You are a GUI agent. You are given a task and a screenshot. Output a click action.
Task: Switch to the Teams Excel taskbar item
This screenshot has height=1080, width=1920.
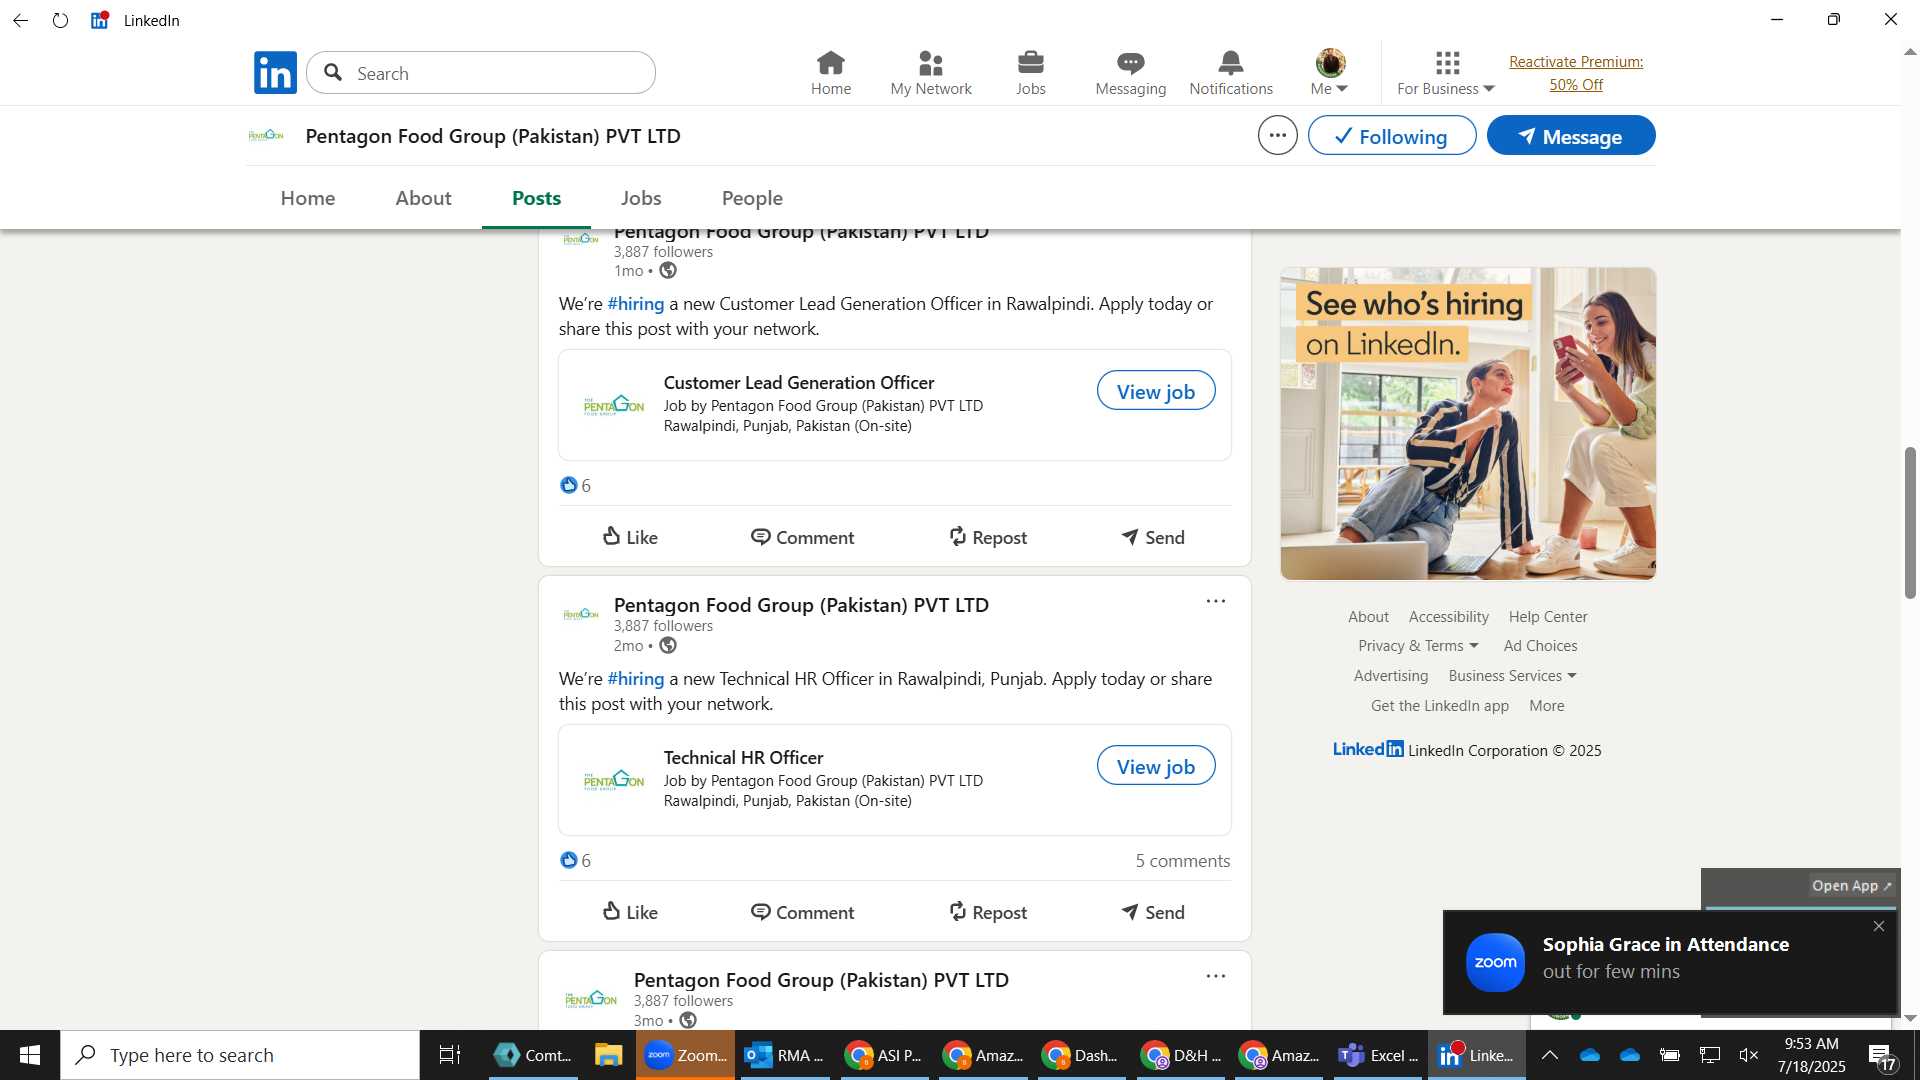pos(1379,1055)
